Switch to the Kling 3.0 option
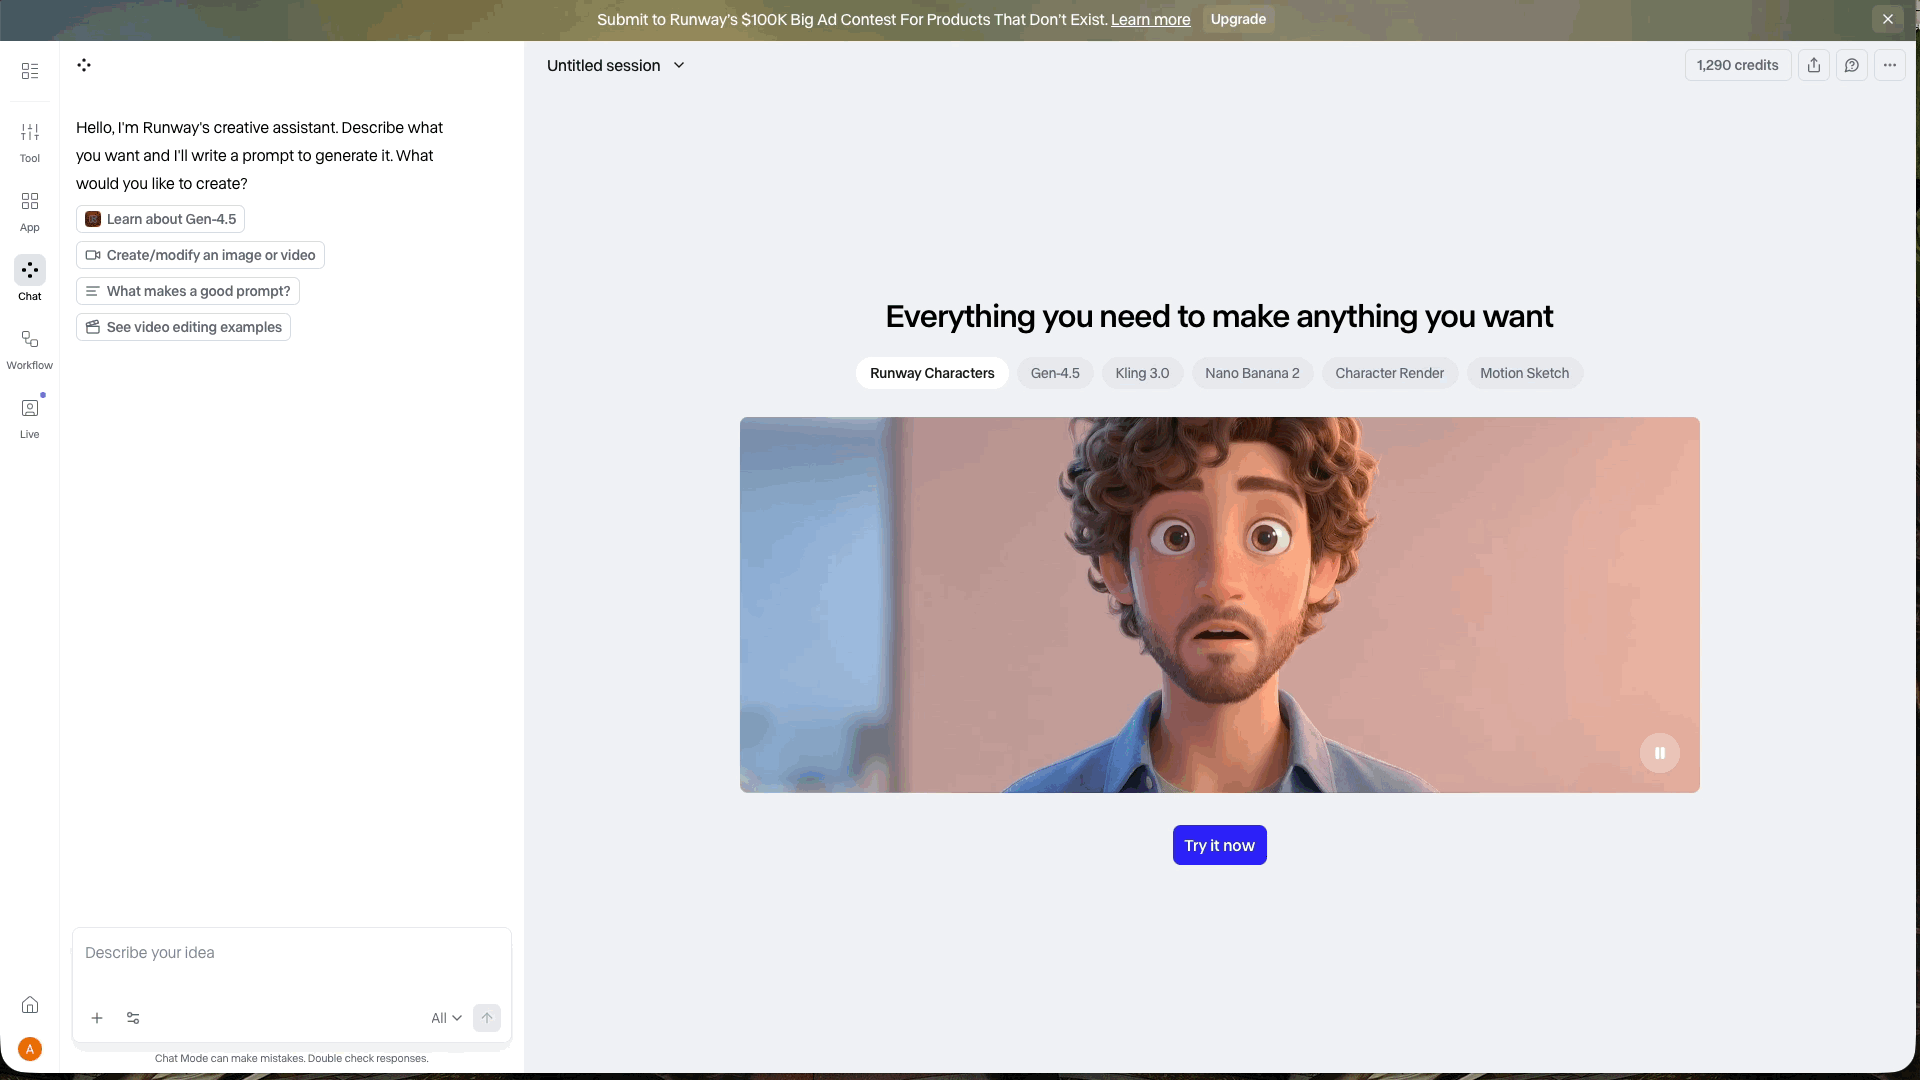This screenshot has height=1080, width=1920. coord(1142,373)
